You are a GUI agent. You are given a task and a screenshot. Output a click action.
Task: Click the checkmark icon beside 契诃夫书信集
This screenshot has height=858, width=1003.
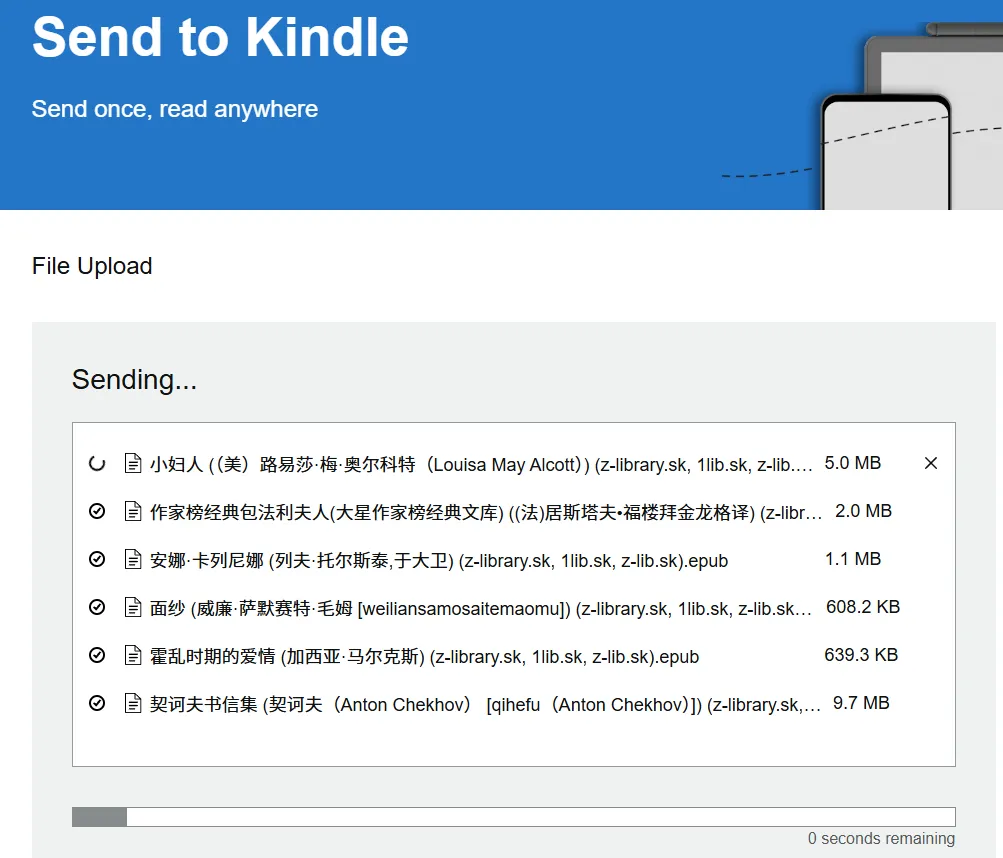tap(97, 703)
